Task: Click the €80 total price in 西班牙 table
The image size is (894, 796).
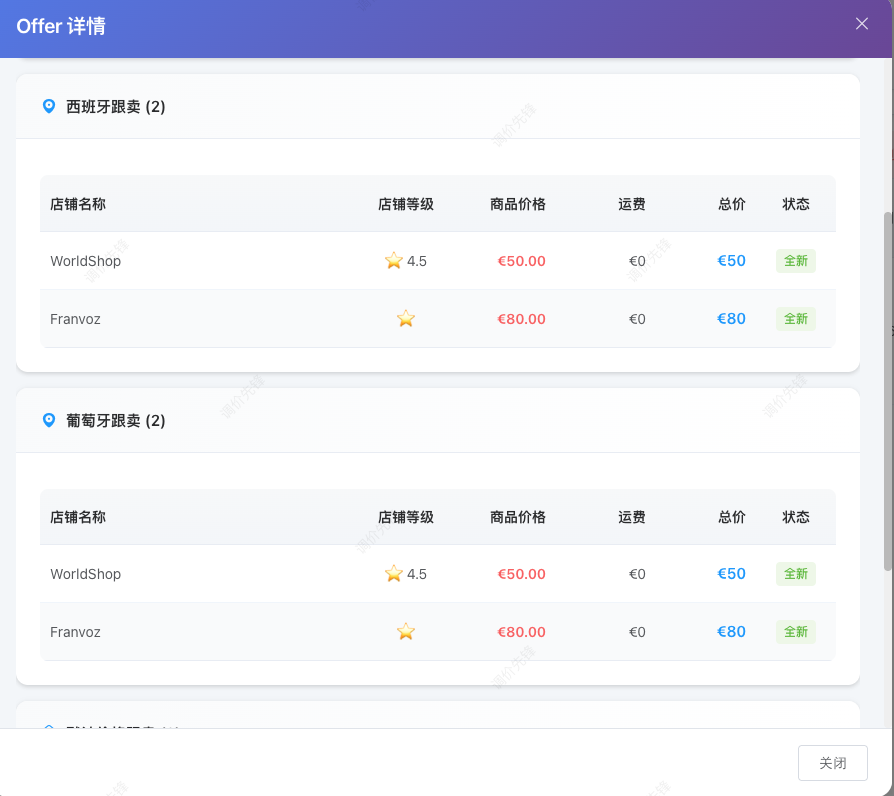Action: pyautogui.click(x=731, y=319)
